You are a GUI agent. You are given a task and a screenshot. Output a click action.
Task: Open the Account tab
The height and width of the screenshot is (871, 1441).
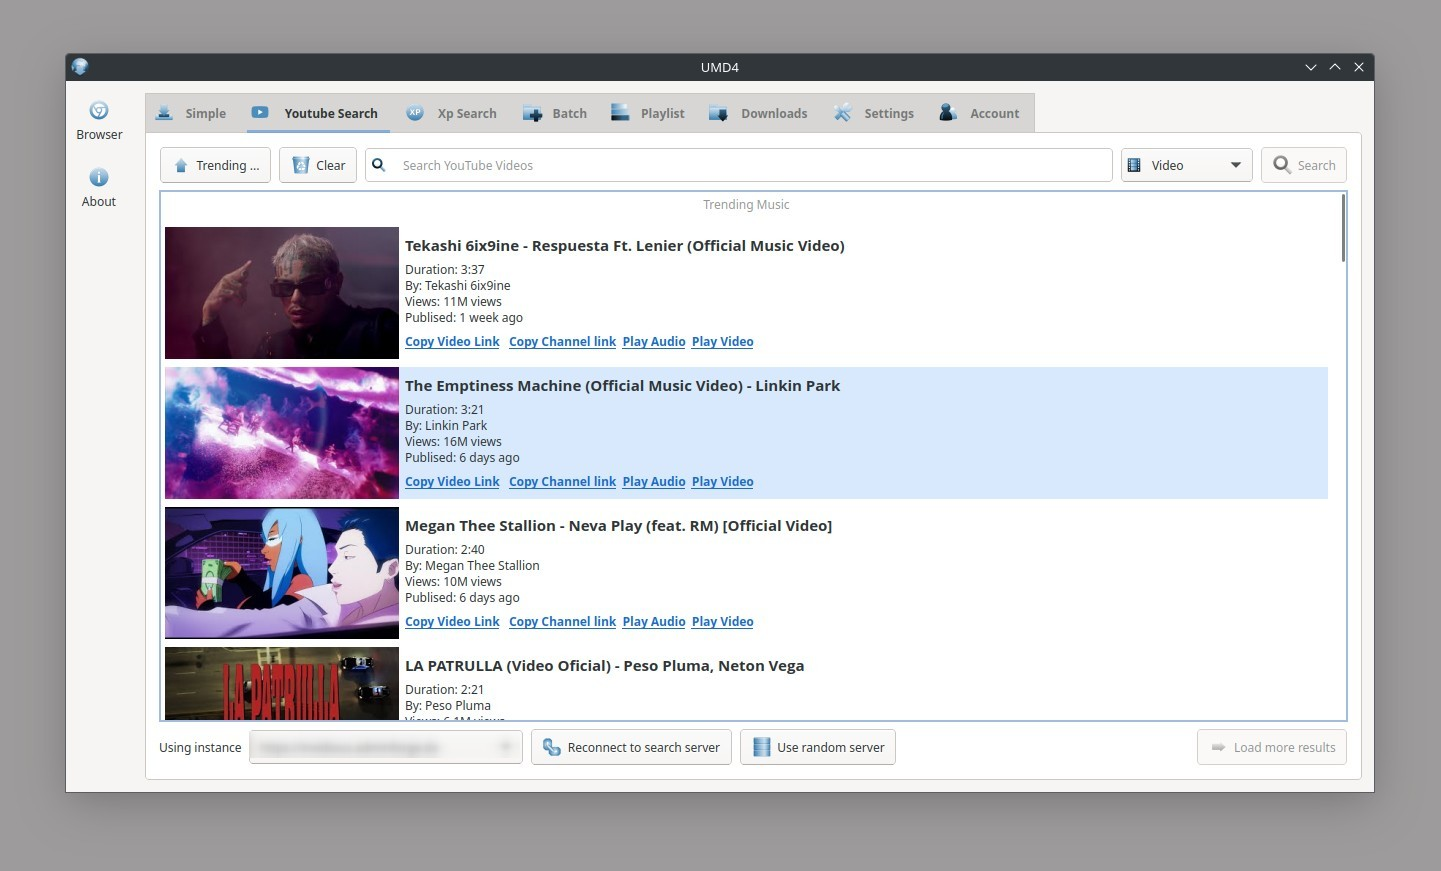pyautogui.click(x=980, y=113)
